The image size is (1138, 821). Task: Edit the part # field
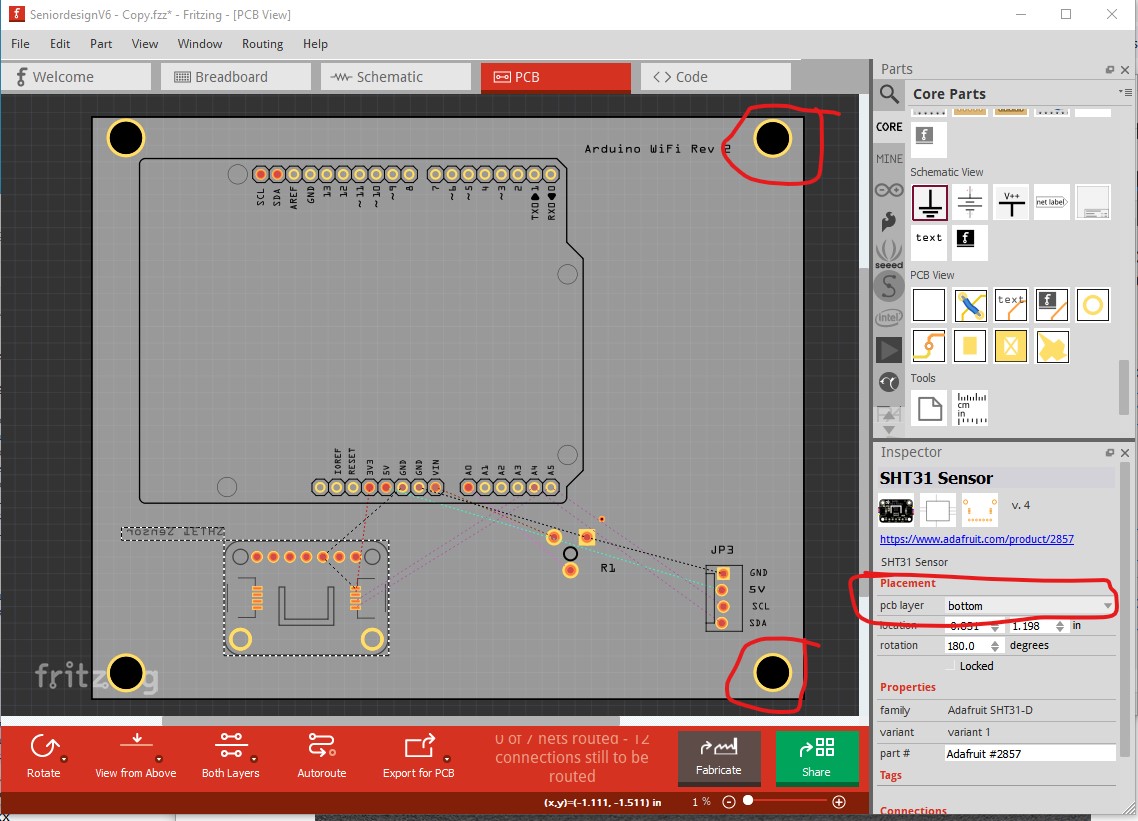[x=1030, y=753]
